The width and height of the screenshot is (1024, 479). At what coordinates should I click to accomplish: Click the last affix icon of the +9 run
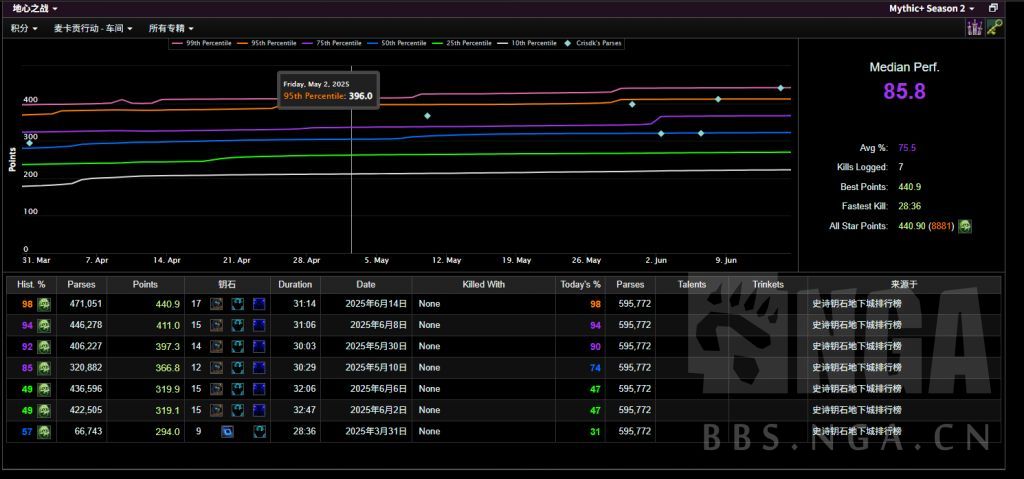point(259,431)
